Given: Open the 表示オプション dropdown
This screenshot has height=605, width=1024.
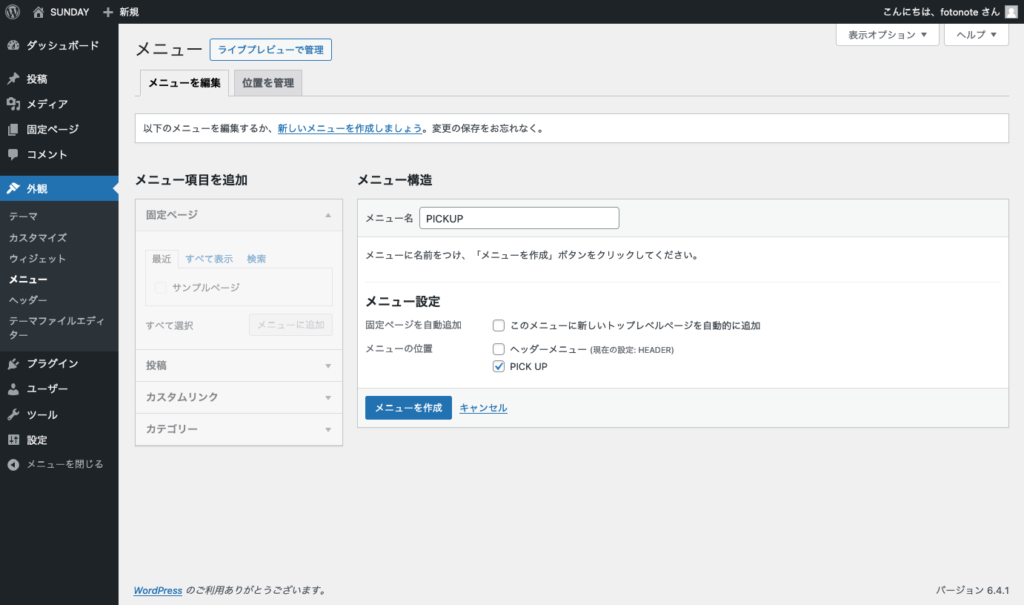Looking at the screenshot, I should pos(887,35).
